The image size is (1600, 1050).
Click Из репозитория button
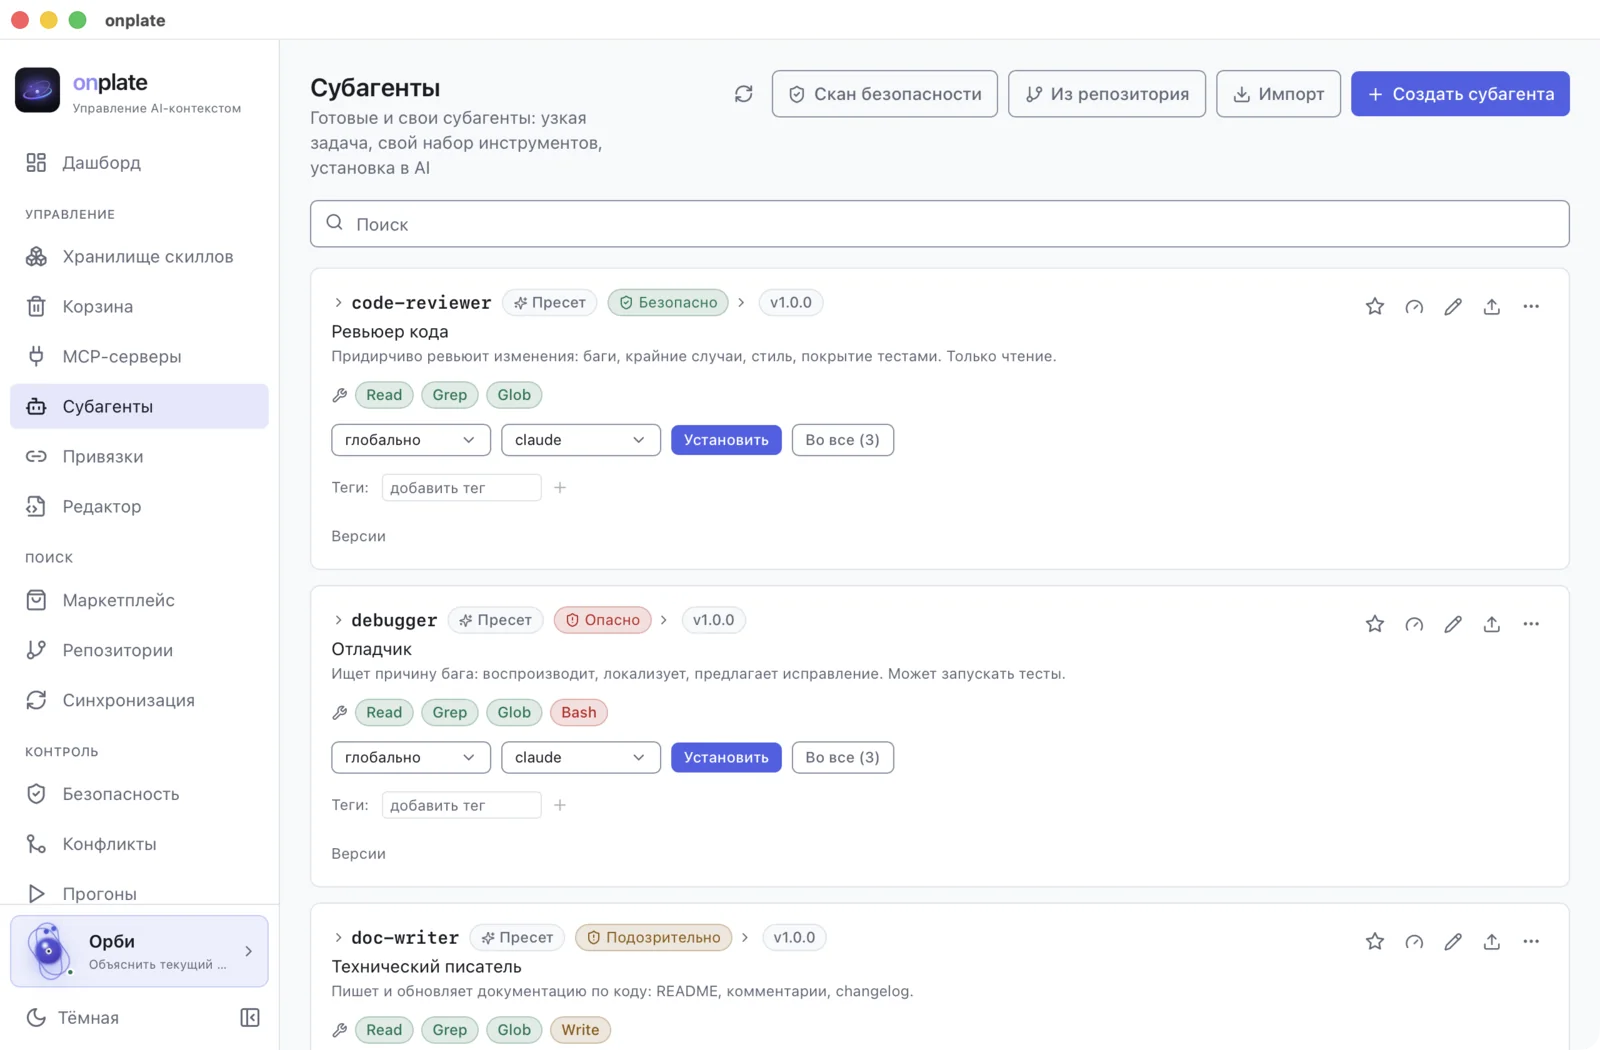(1107, 94)
